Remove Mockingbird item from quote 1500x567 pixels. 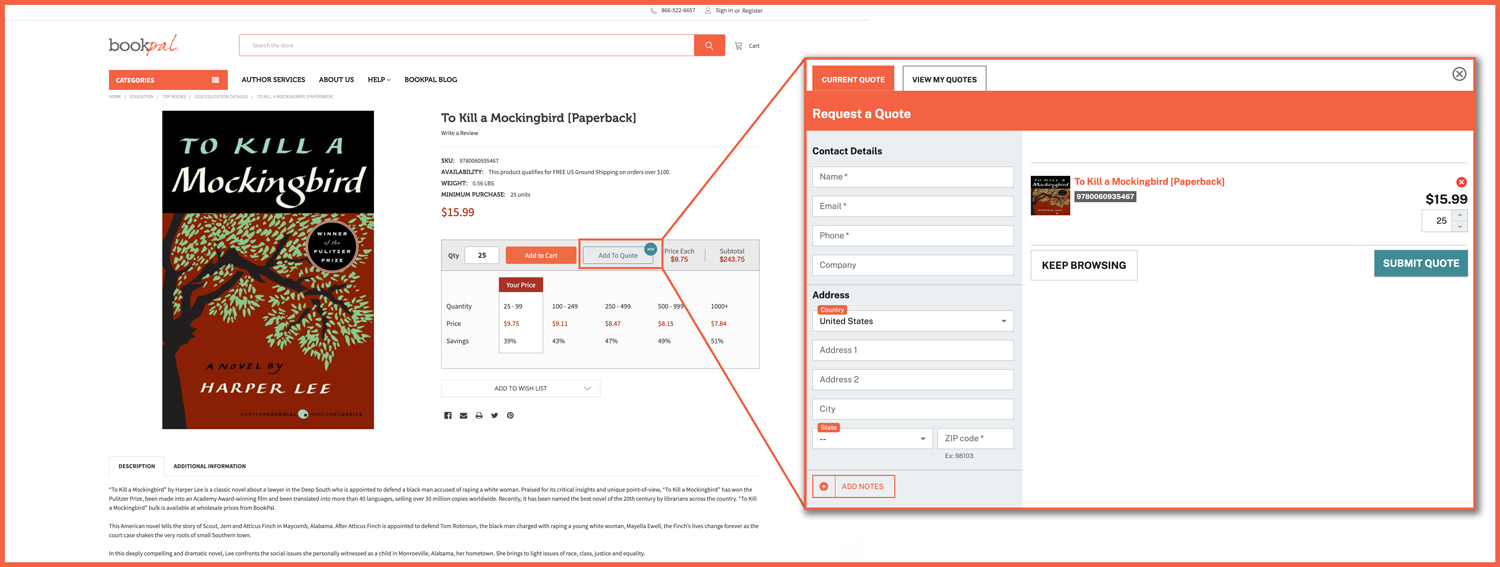(x=1461, y=182)
